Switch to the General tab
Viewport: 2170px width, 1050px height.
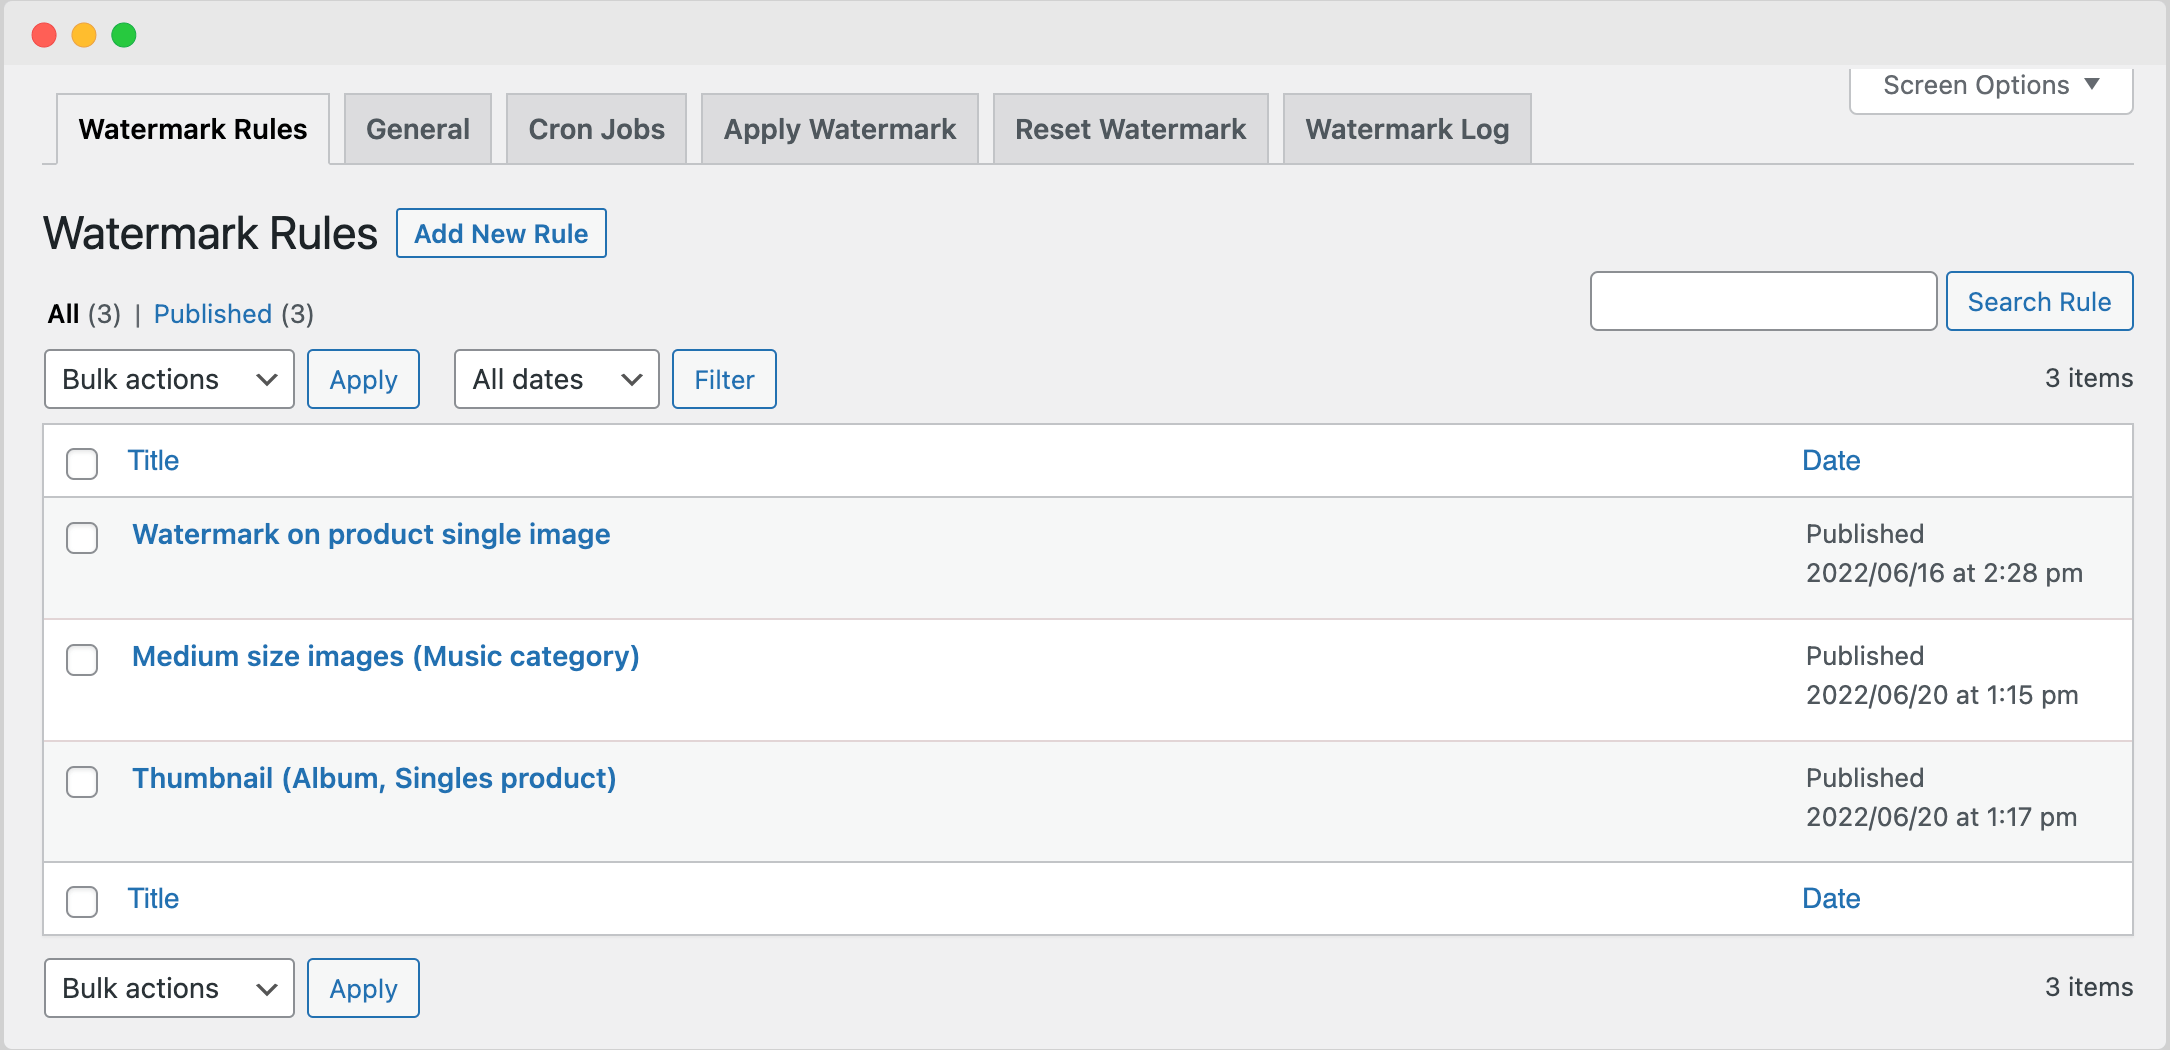tap(418, 128)
